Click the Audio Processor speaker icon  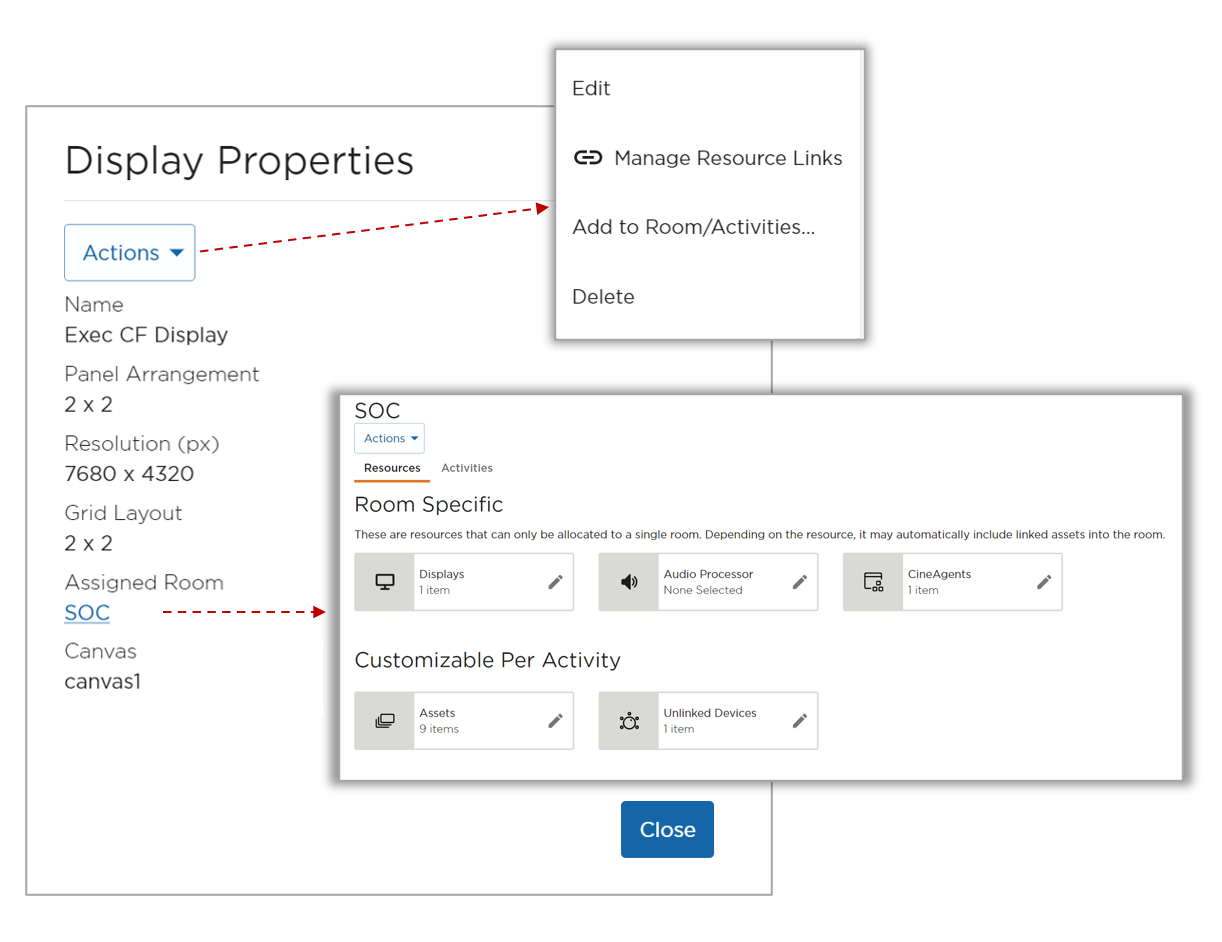pyautogui.click(x=628, y=581)
